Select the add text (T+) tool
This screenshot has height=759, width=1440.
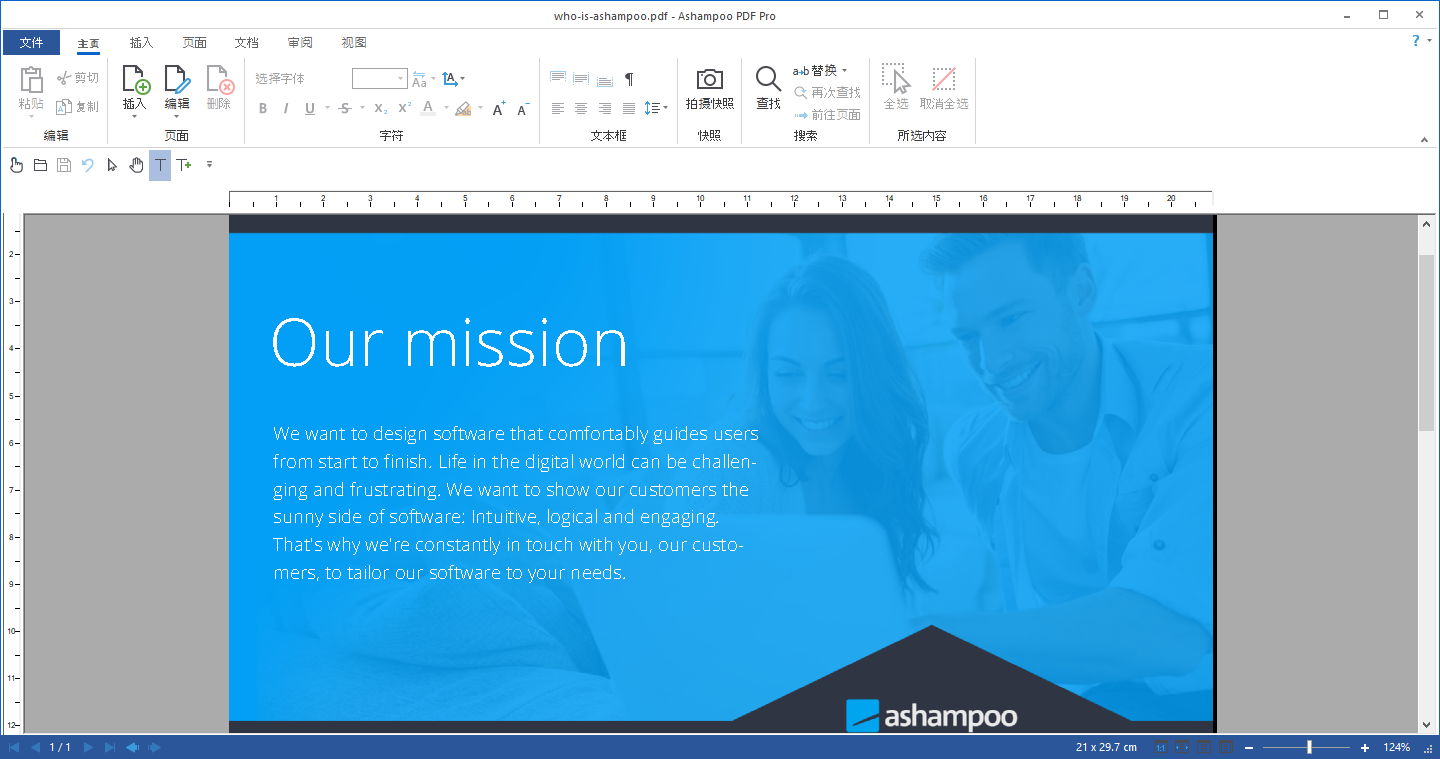click(x=184, y=165)
